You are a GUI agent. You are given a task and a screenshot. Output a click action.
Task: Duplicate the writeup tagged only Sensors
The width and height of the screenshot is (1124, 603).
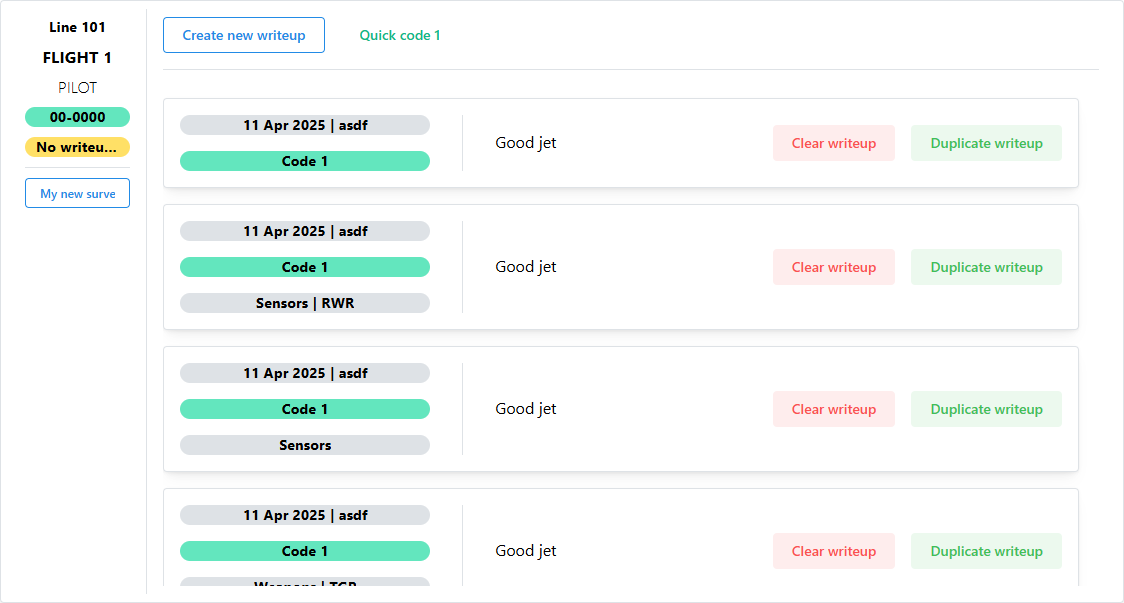[986, 409]
